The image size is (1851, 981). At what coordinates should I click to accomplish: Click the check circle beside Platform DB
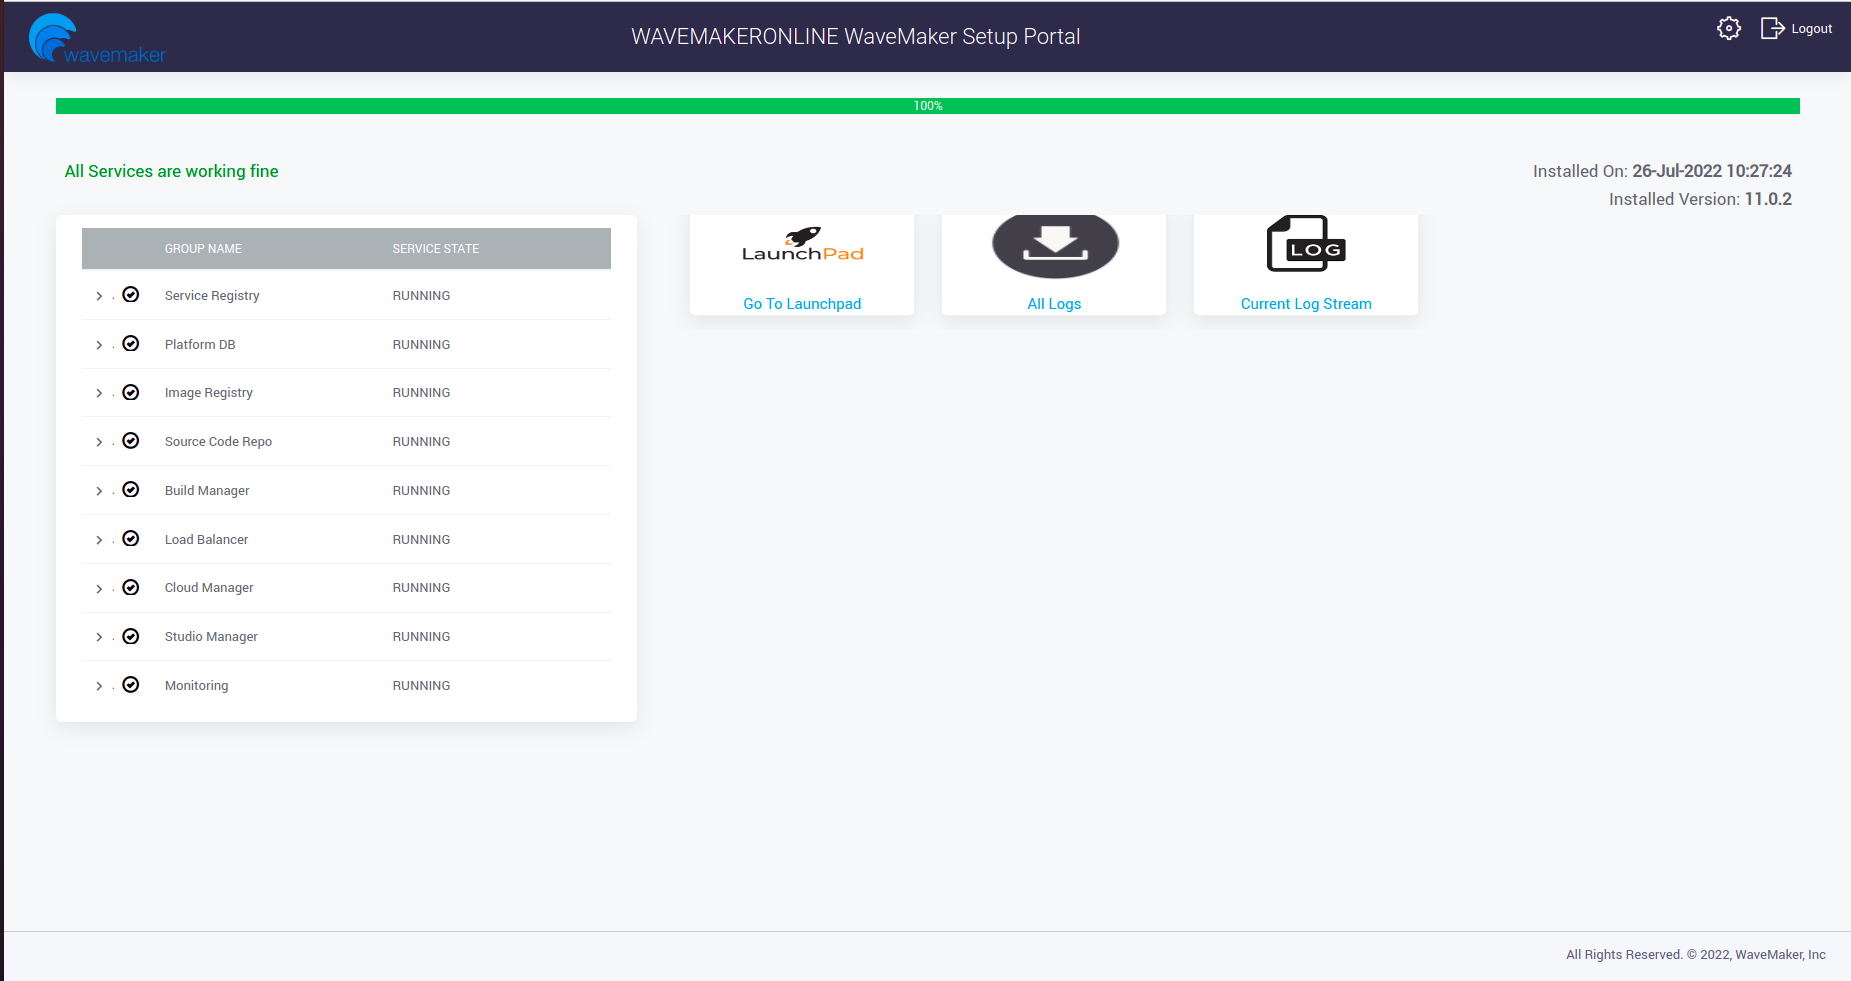[x=131, y=344]
